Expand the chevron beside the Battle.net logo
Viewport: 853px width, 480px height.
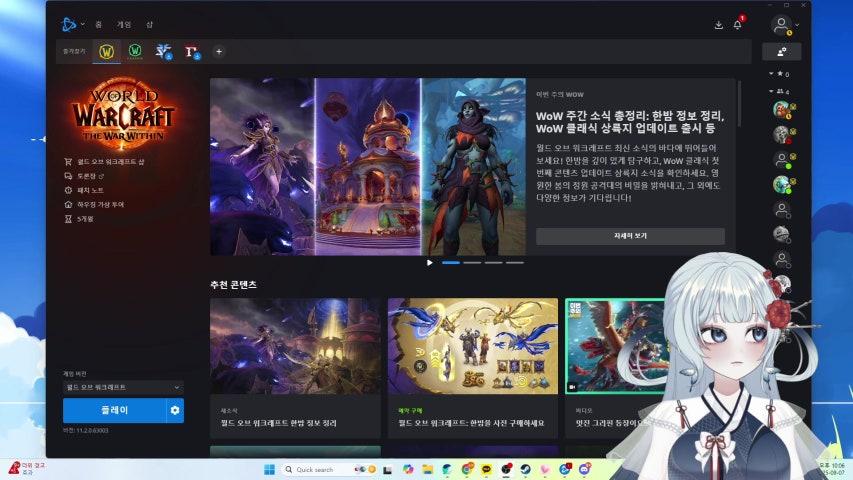tap(83, 24)
